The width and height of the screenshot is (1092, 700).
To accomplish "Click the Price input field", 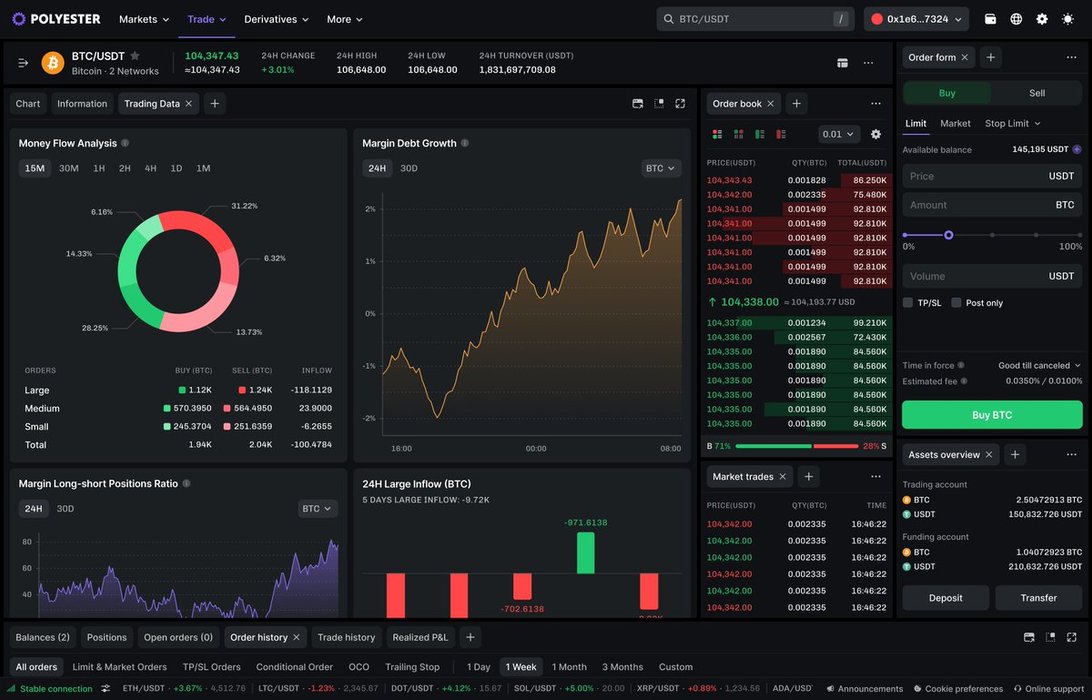I will (970, 176).
